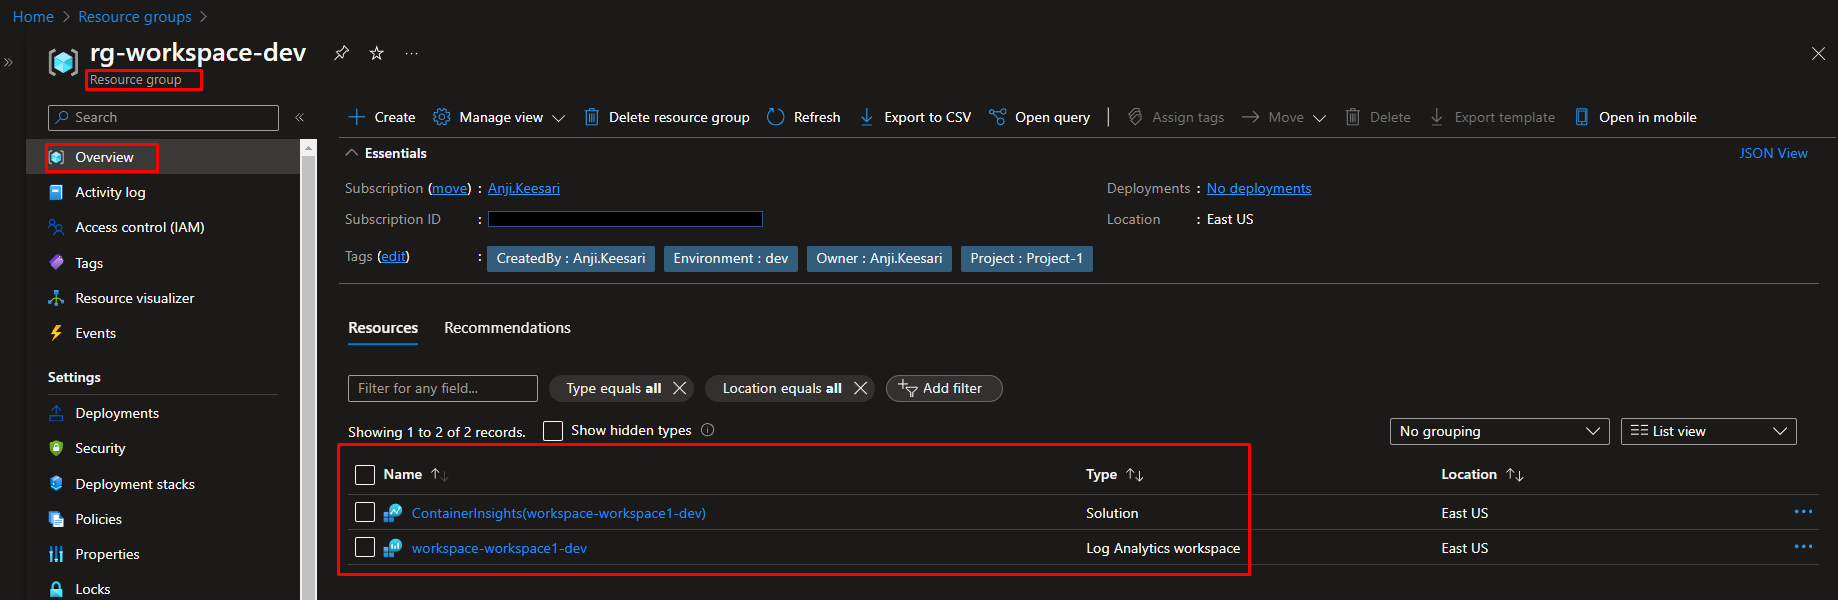The height and width of the screenshot is (600, 1838).
Task: Remove the Location equals all filter
Action: 860,388
